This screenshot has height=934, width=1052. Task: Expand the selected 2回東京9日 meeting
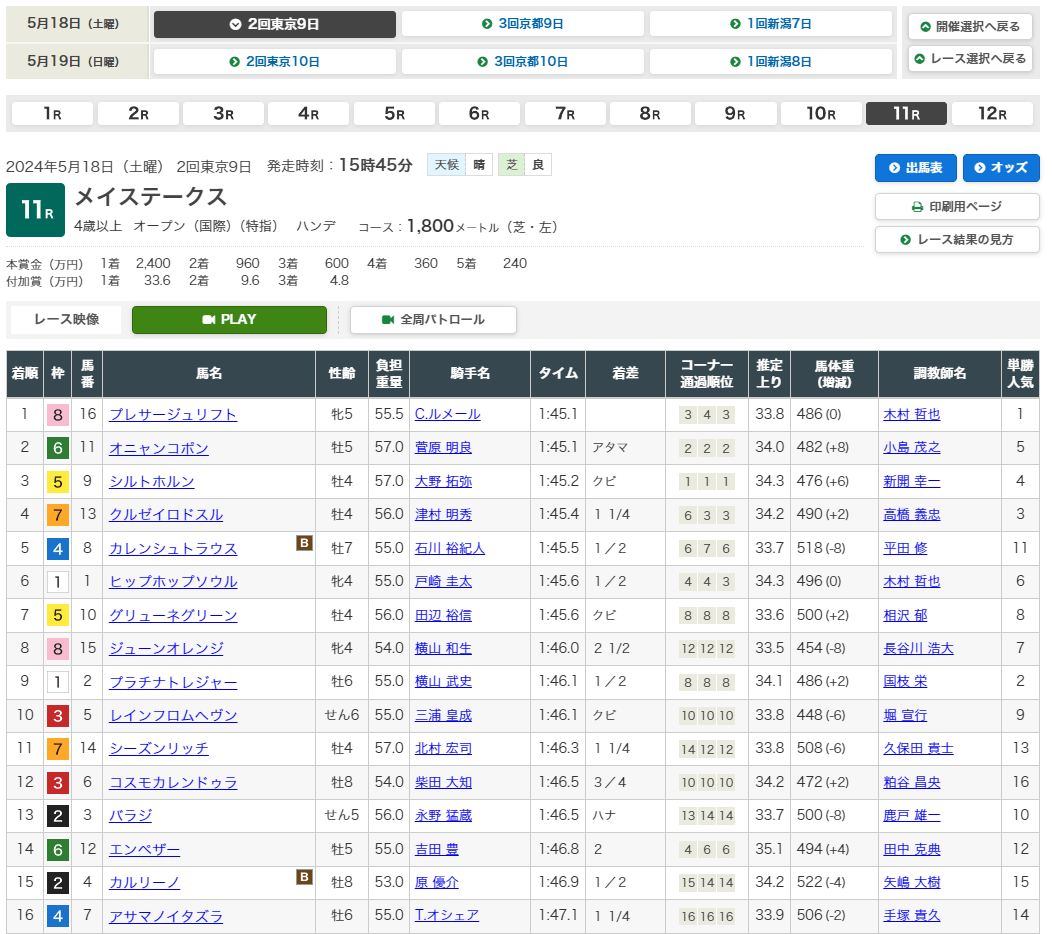tap(274, 24)
